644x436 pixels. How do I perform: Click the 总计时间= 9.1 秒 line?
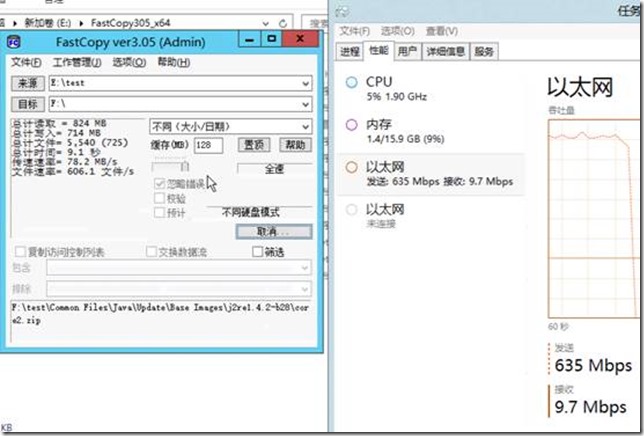pos(56,152)
